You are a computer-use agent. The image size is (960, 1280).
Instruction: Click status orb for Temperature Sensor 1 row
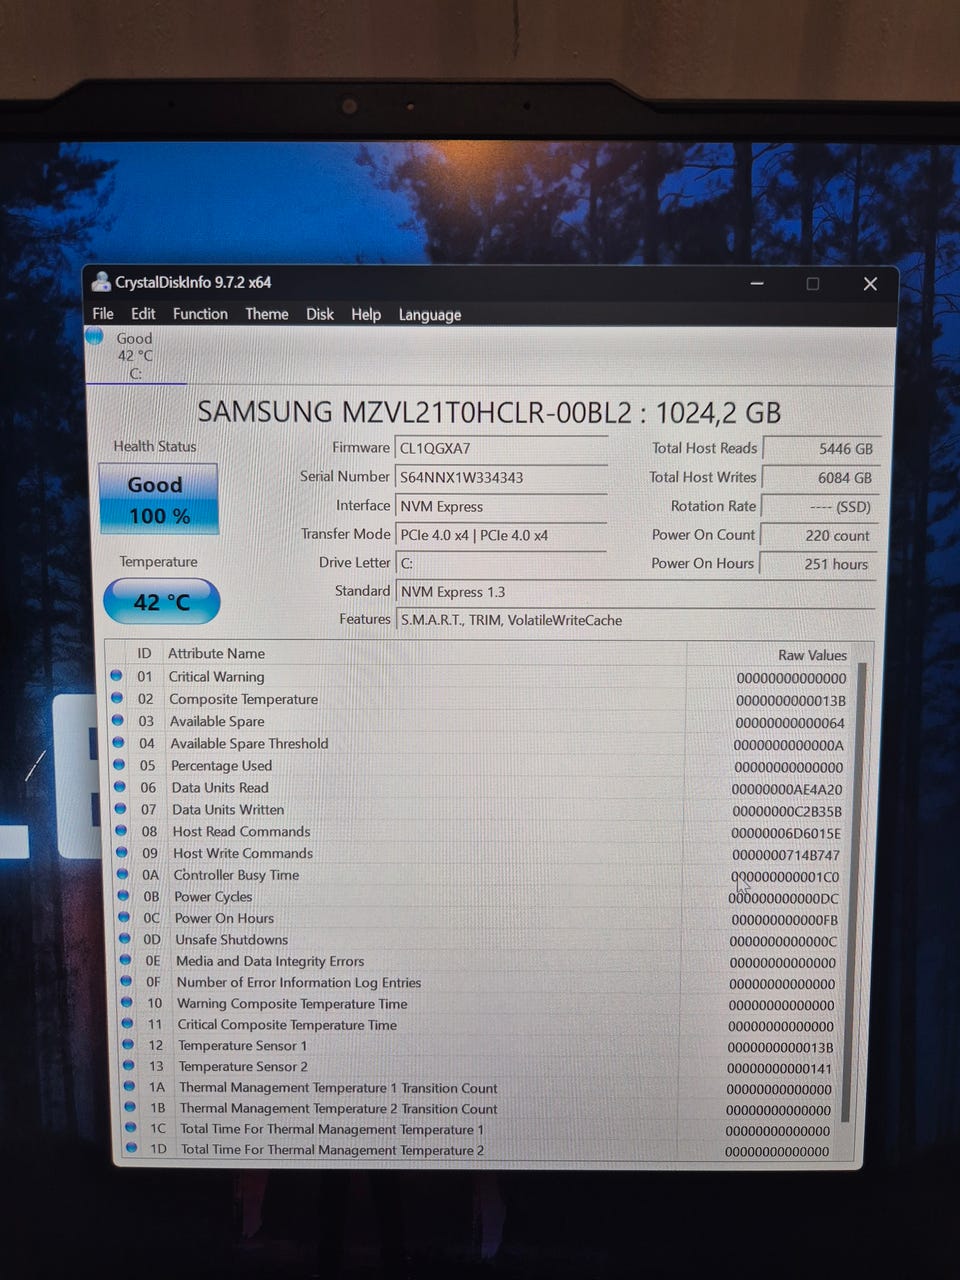[128, 1044]
